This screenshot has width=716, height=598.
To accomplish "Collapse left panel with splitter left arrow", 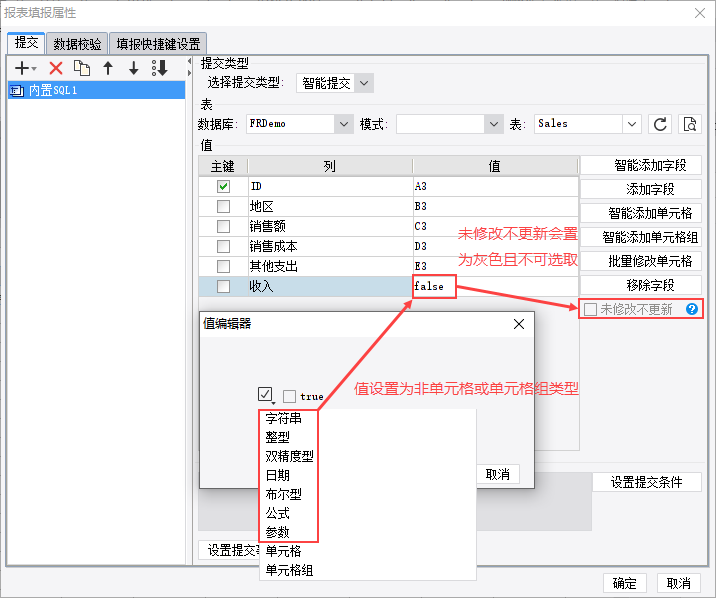I will [190, 61].
